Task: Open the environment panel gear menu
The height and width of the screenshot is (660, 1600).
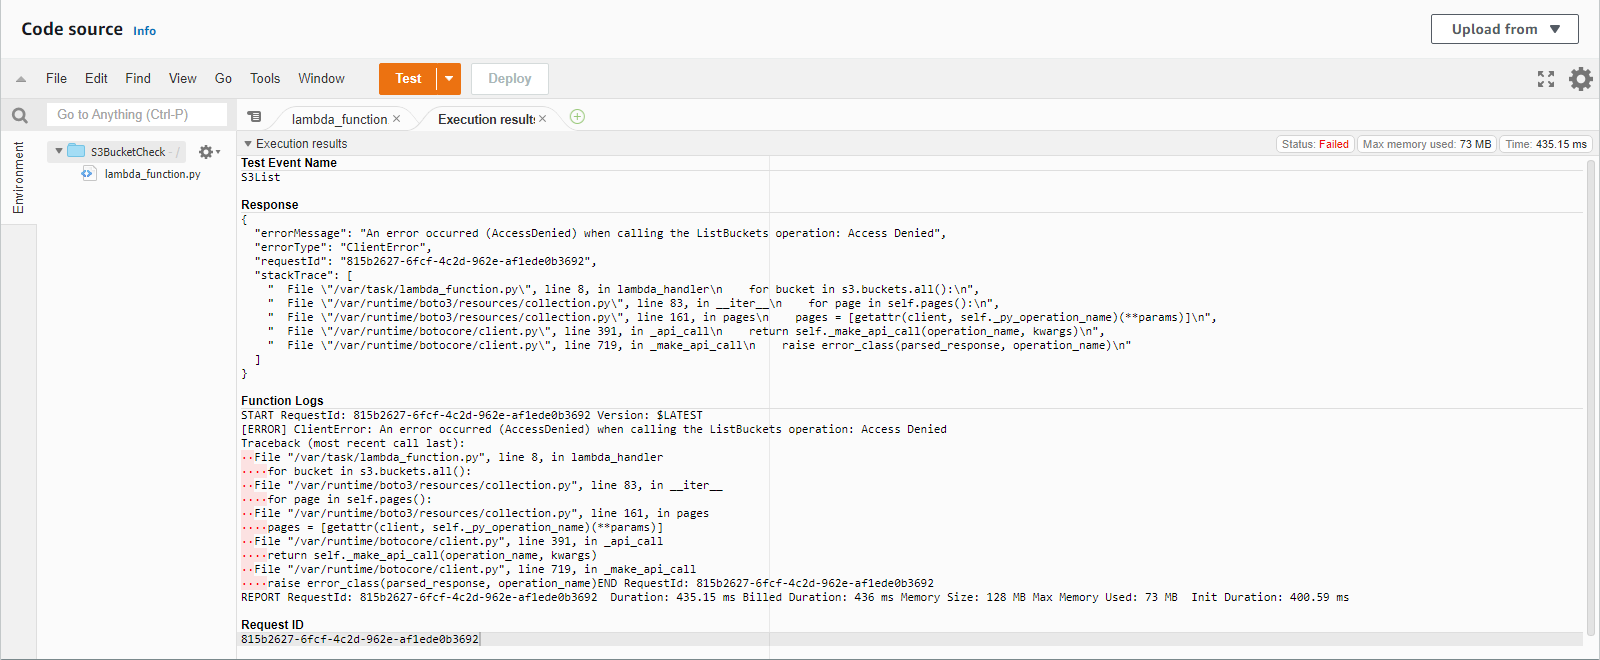Action: click(x=208, y=152)
